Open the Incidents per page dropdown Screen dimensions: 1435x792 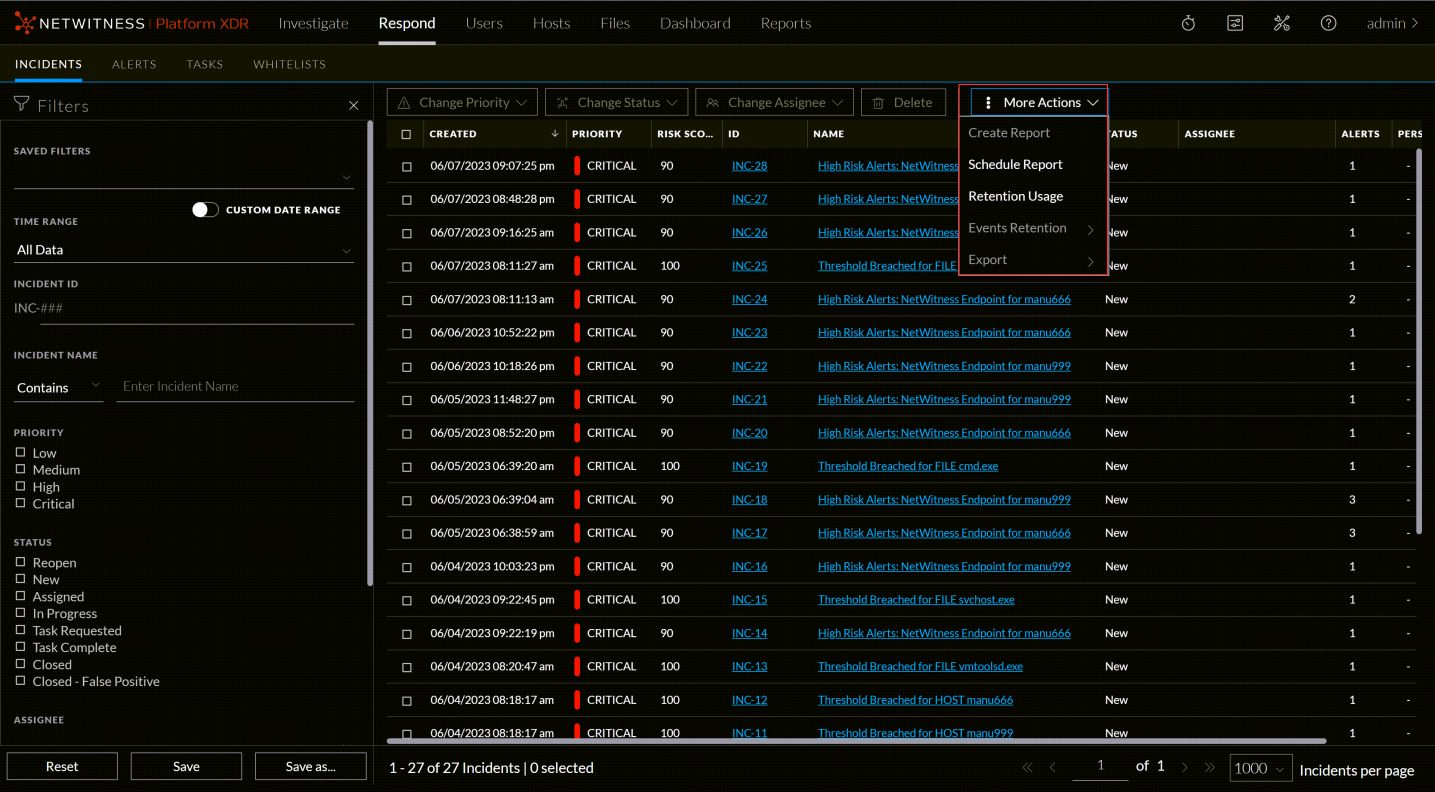[x=1259, y=768]
